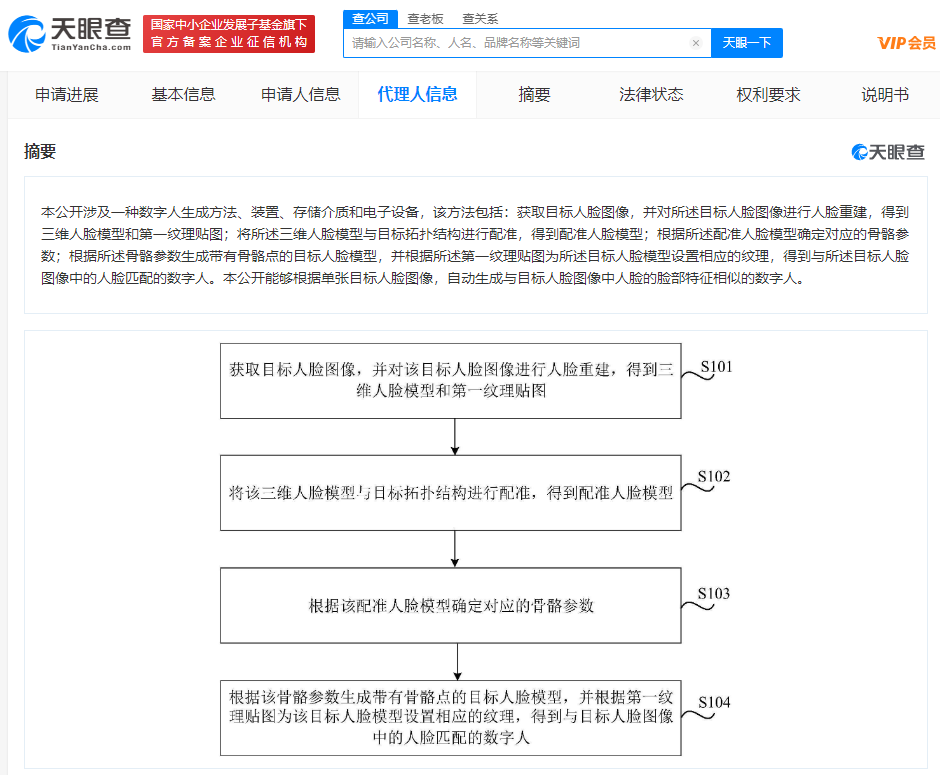Click the flowchart box labeled S101
Image resolution: width=940 pixels, height=775 pixels.
450,381
